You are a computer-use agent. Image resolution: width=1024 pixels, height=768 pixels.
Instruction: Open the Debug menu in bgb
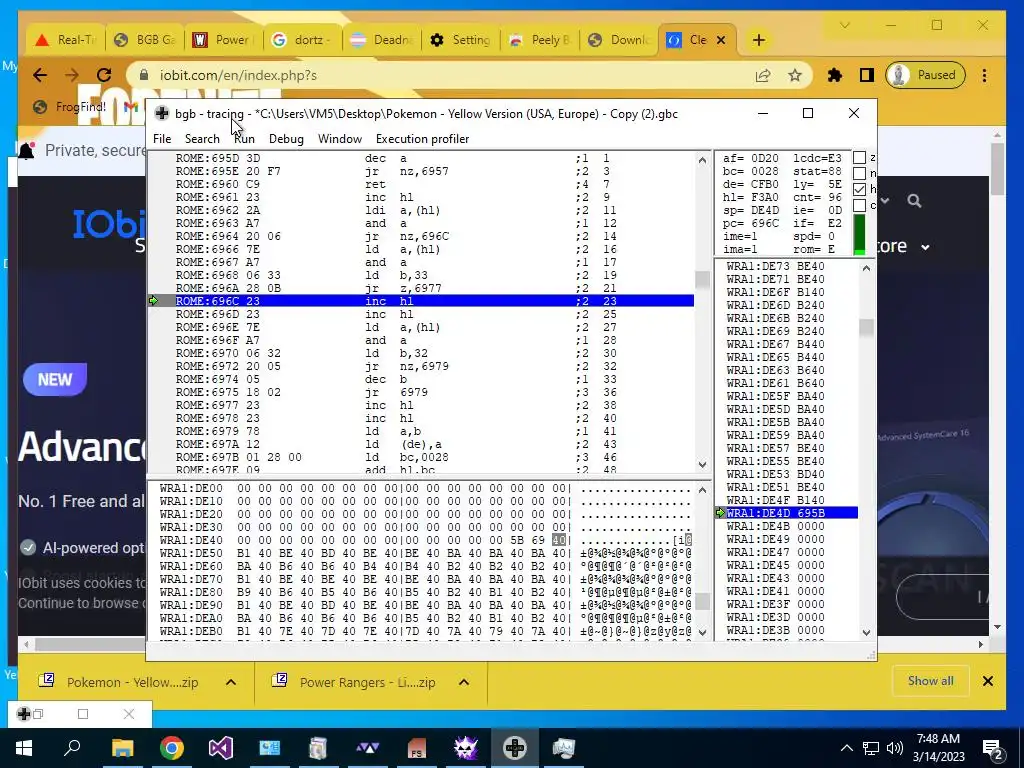[286, 138]
